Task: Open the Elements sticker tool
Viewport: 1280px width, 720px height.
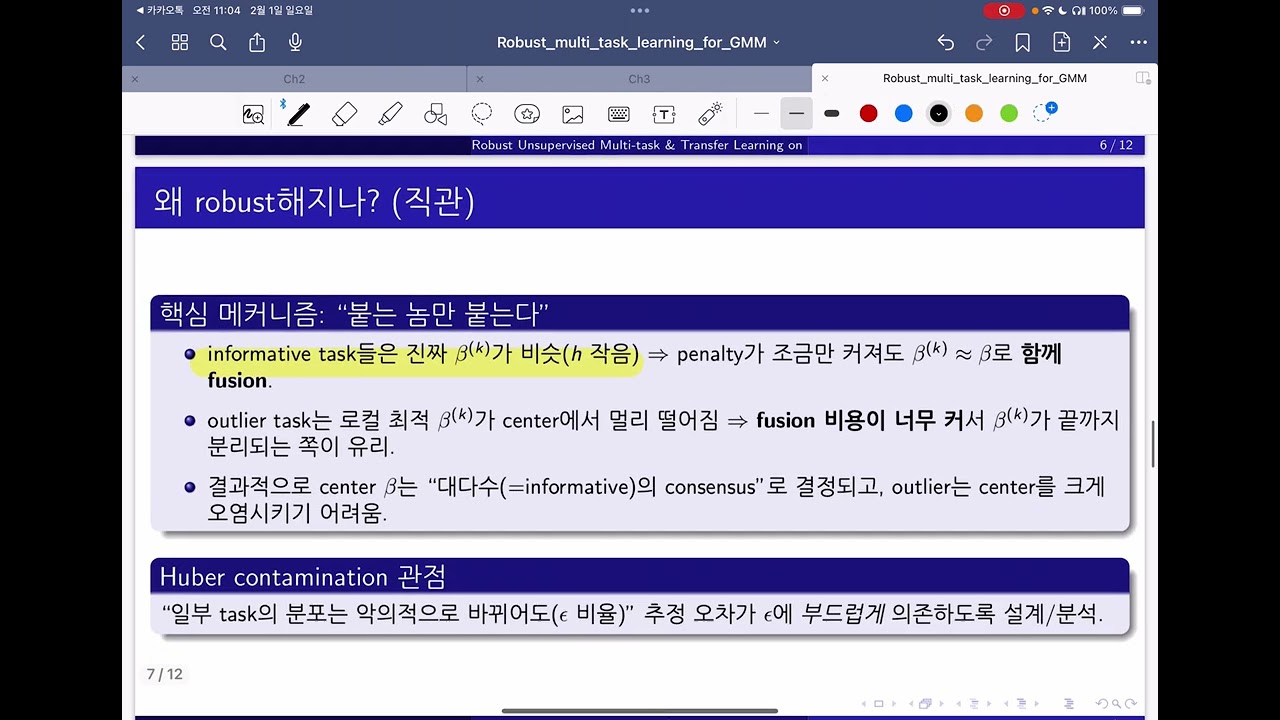Action: 527,114
